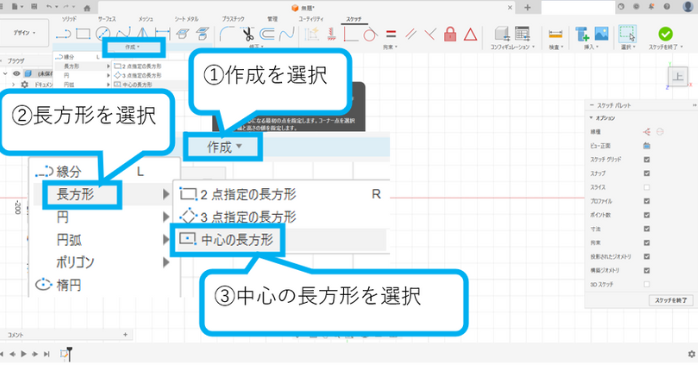Click the Equal constraint icon
The width and height of the screenshot is (698, 365).
click(391, 34)
